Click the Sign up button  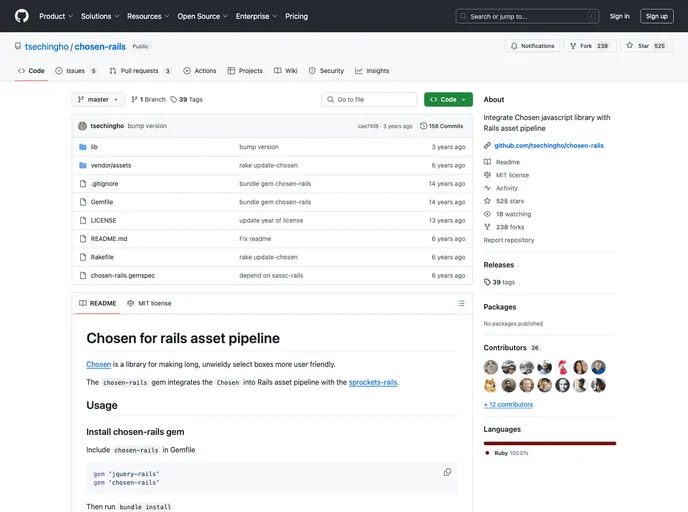tap(656, 16)
